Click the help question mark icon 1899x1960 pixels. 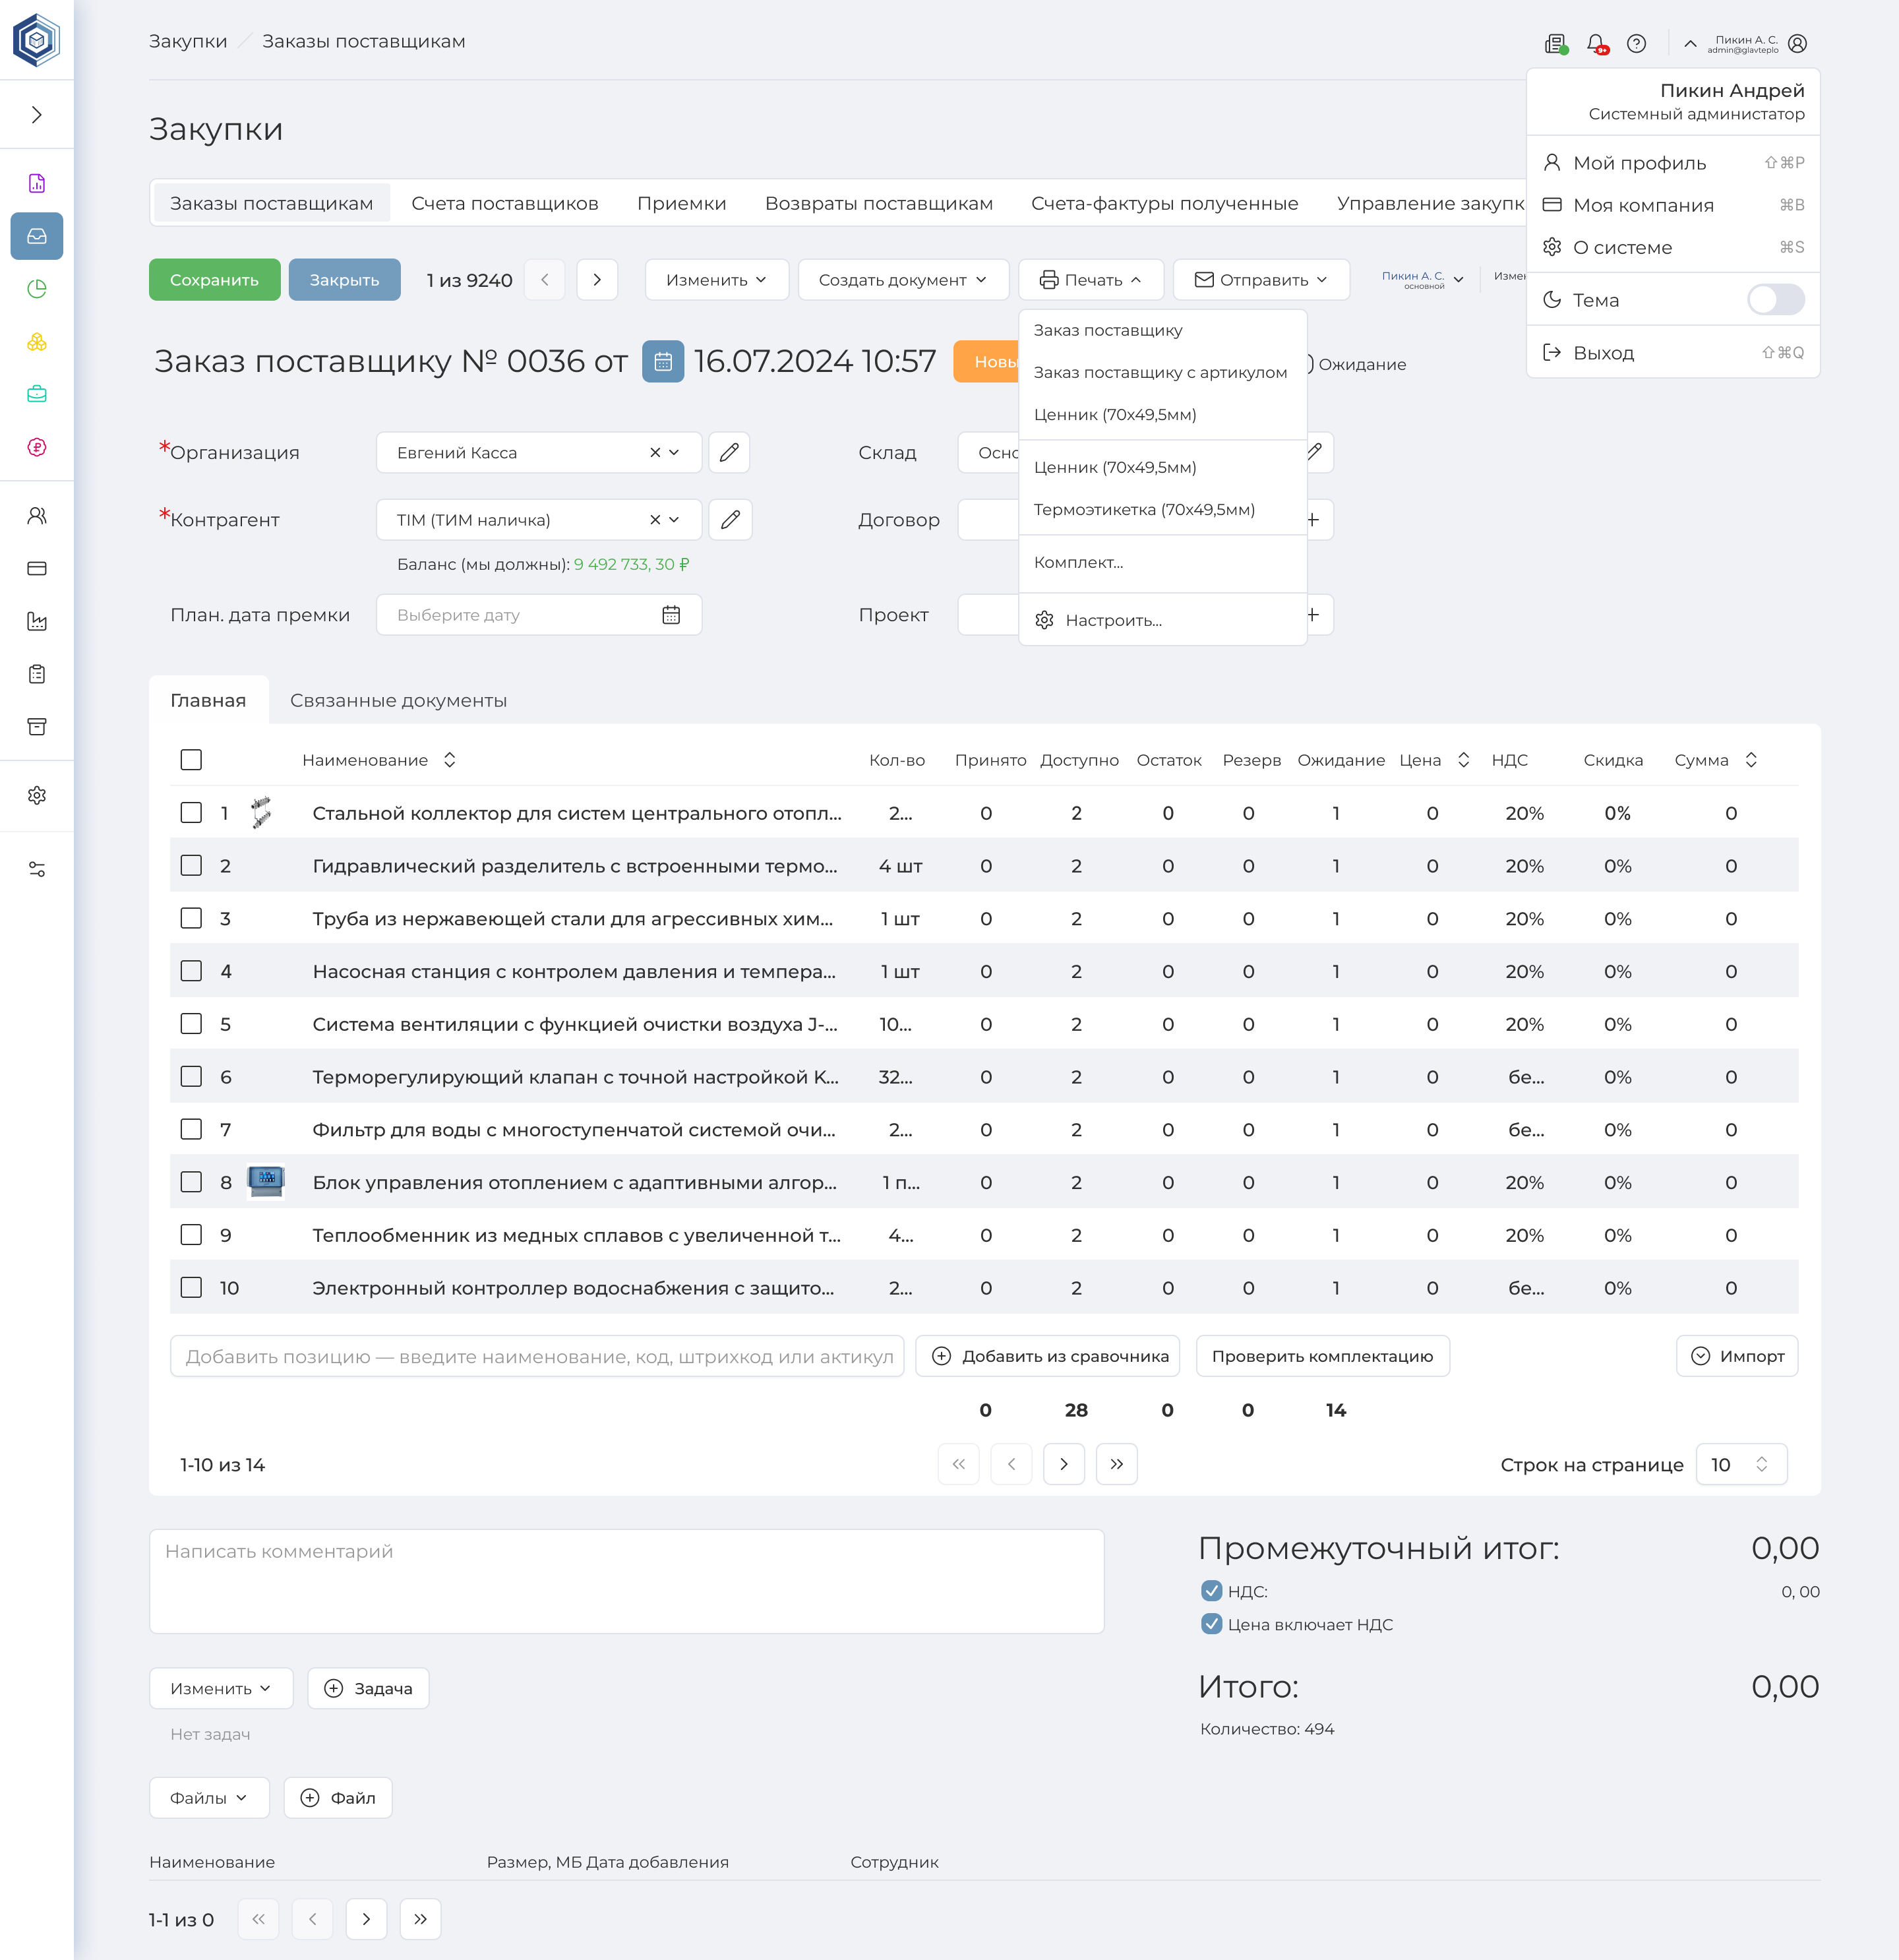(x=1637, y=43)
